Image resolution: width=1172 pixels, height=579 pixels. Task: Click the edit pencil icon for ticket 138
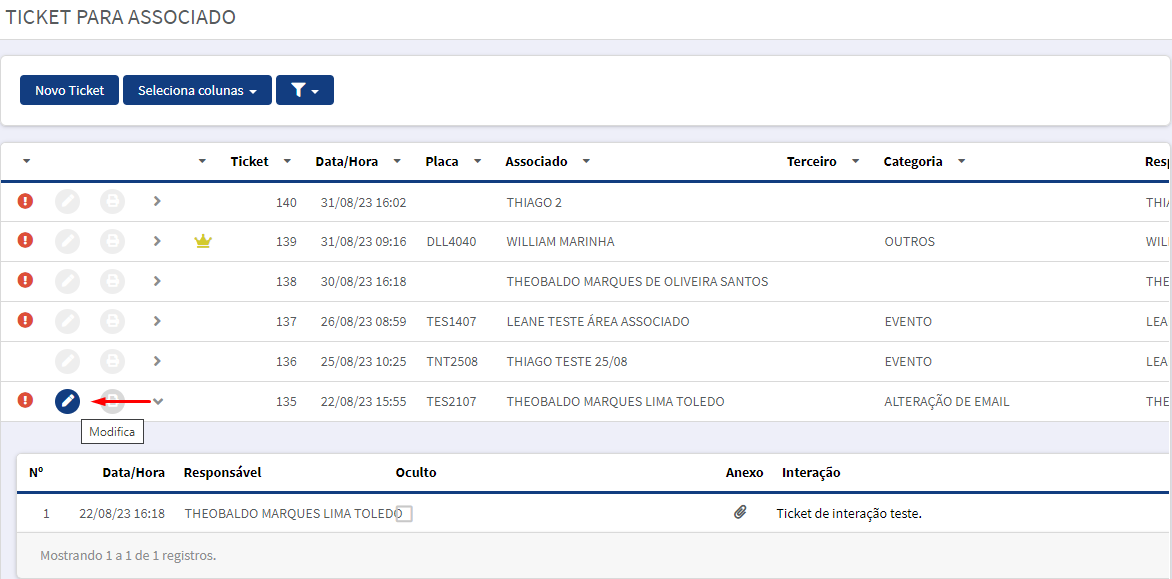click(67, 281)
